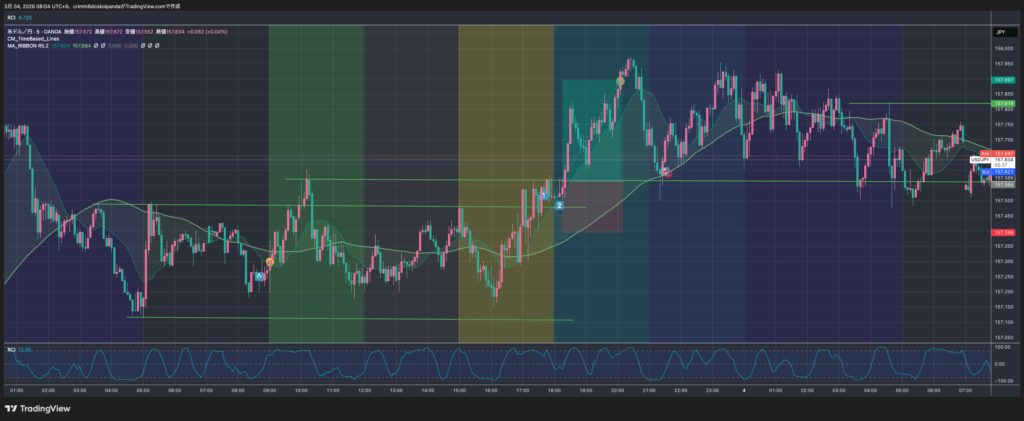
Task: Click the blue '2' marker label on chart
Action: (559, 205)
